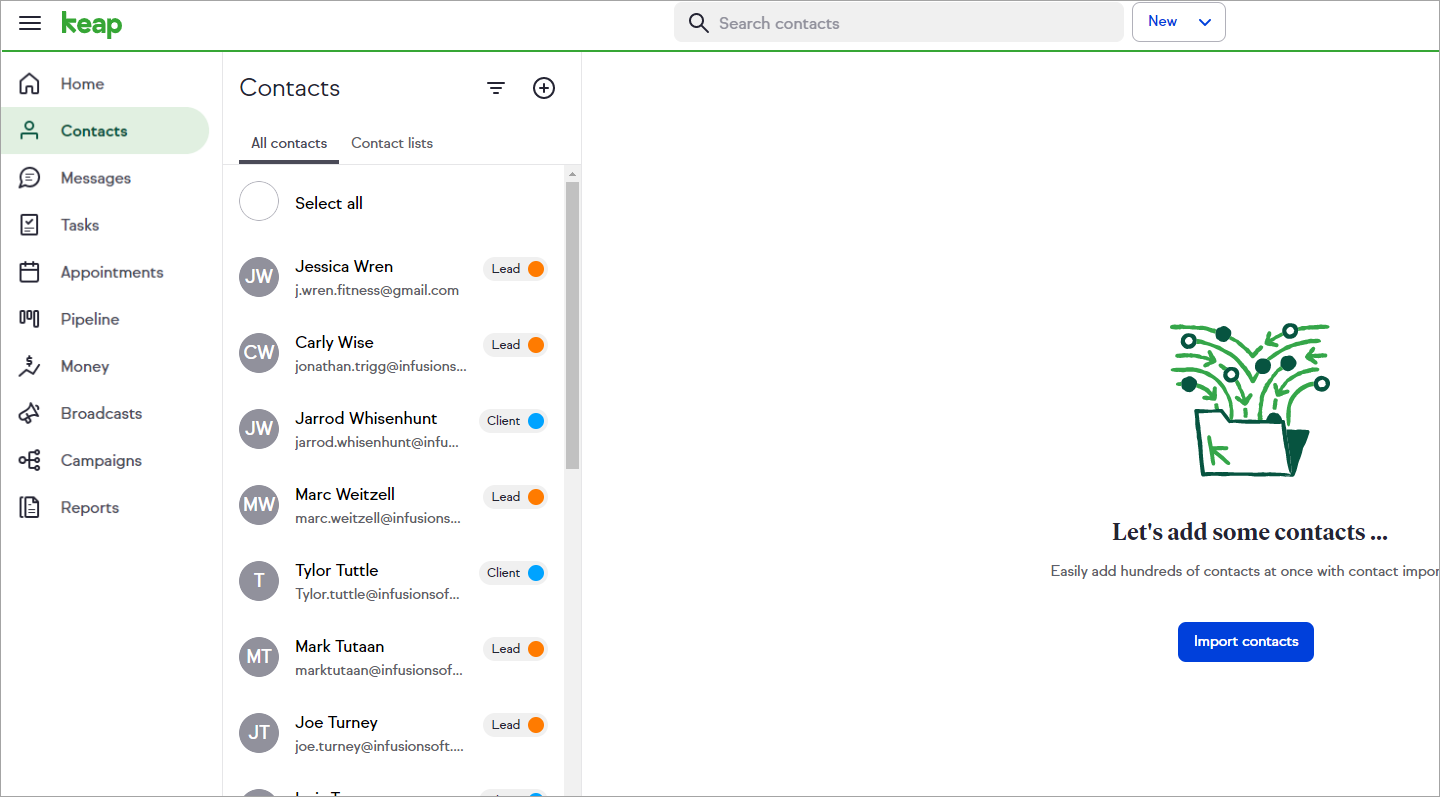Image resolution: width=1440 pixels, height=797 pixels.
Task: Click Tylor Tuttle's Client status badge
Action: click(x=513, y=573)
